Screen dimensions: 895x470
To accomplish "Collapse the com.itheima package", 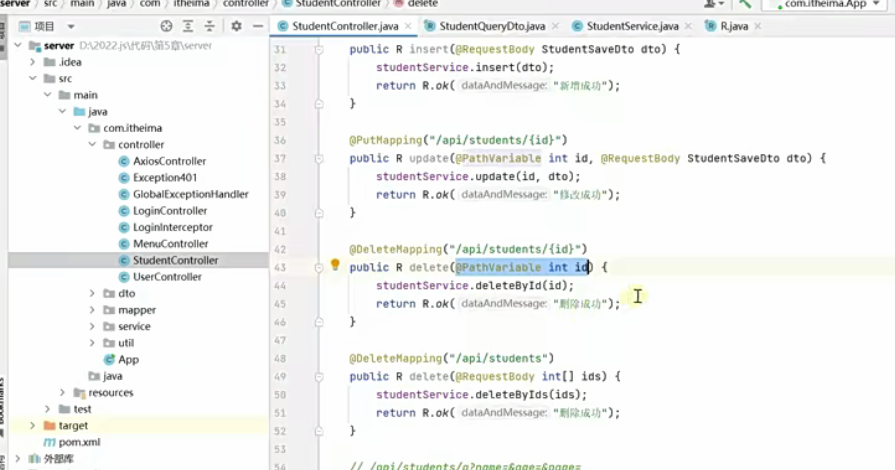I will pyautogui.click(x=77, y=128).
